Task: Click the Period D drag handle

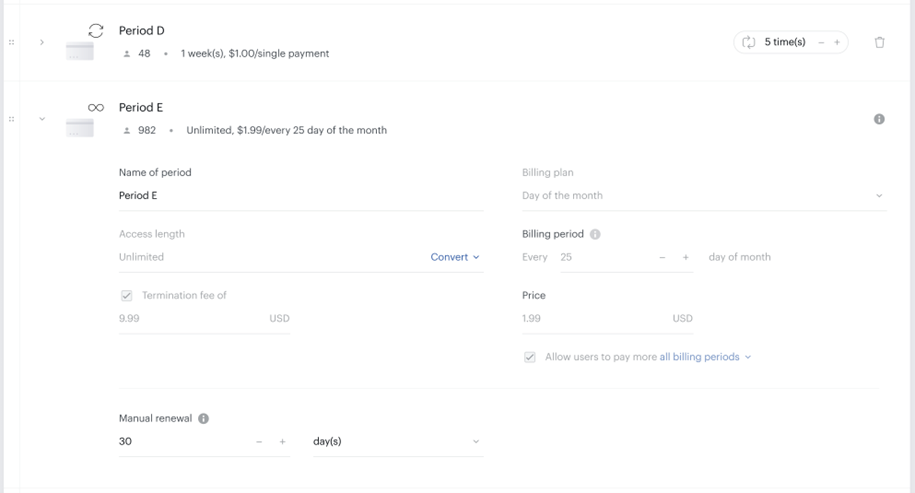Action: click(x=11, y=42)
